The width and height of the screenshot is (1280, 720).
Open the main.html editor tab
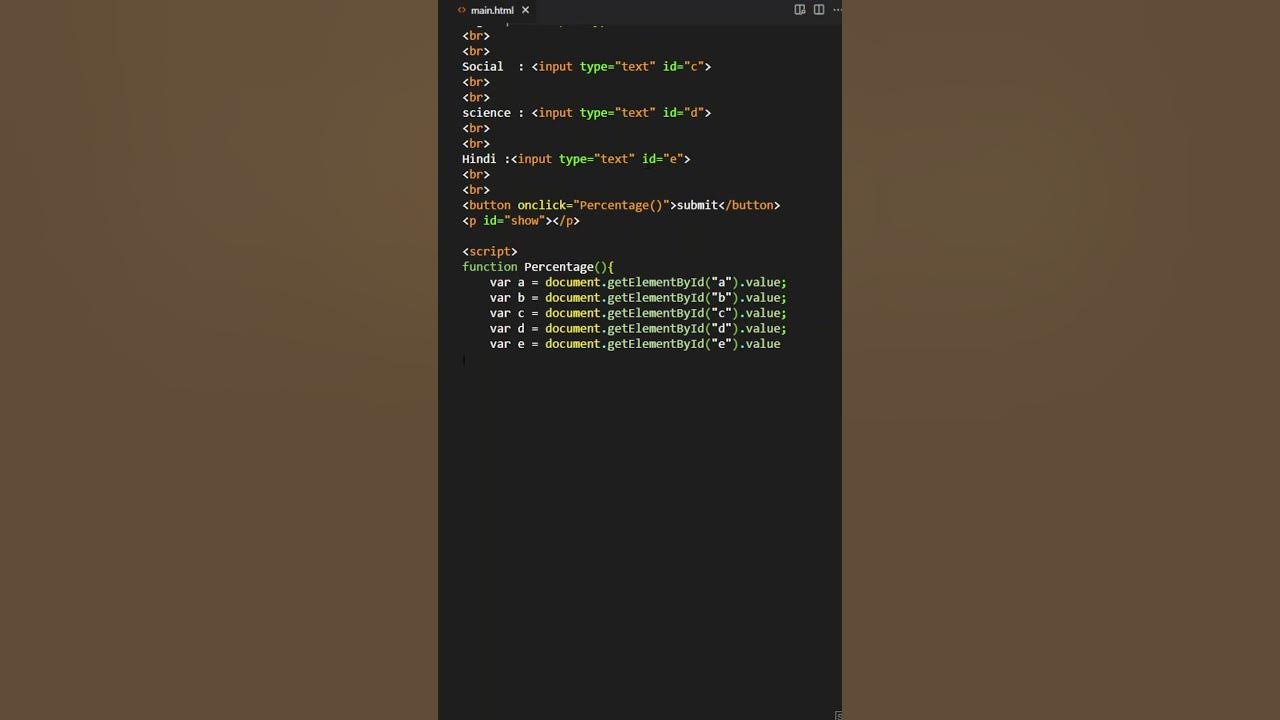tap(493, 10)
